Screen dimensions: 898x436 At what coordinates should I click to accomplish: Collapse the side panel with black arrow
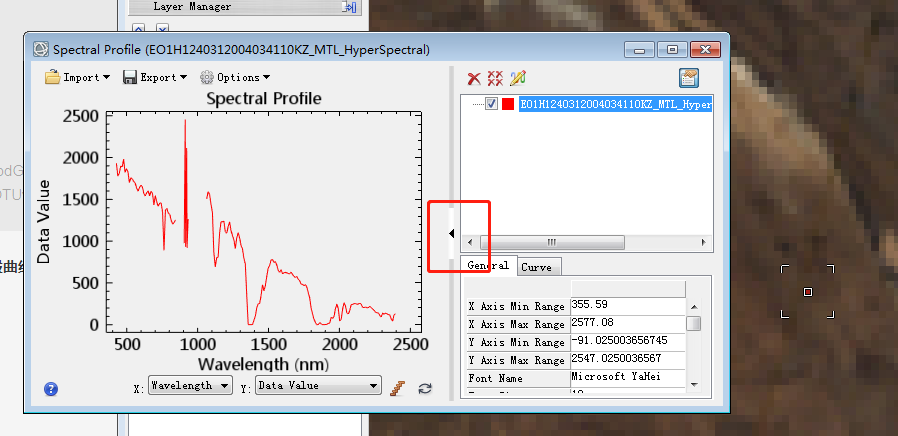click(x=451, y=233)
